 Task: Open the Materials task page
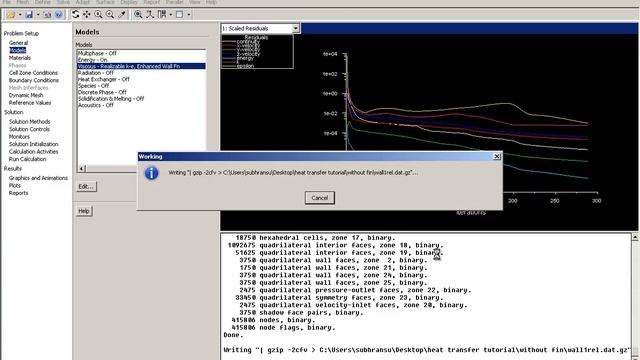click(x=20, y=58)
